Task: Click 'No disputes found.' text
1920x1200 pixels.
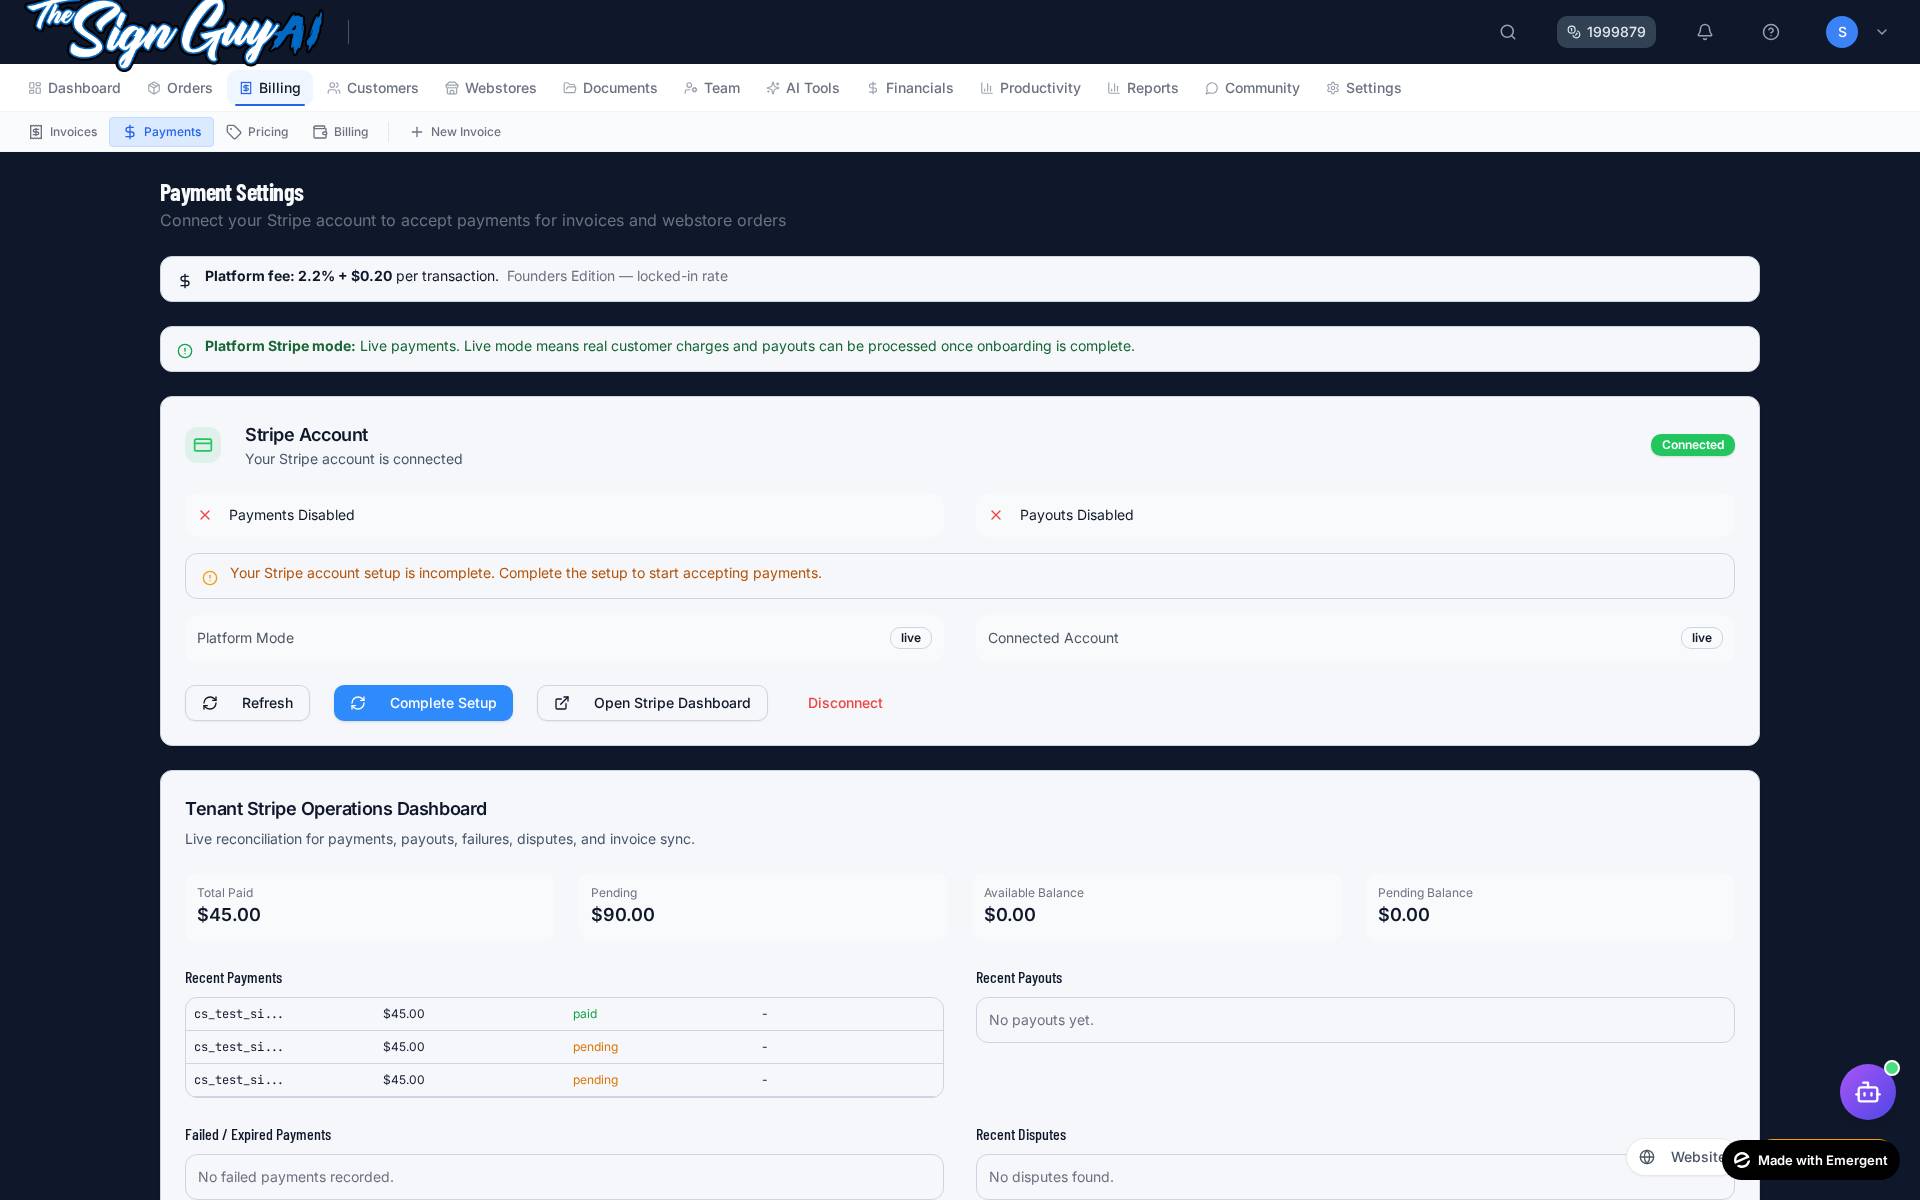Action: point(1051,1177)
